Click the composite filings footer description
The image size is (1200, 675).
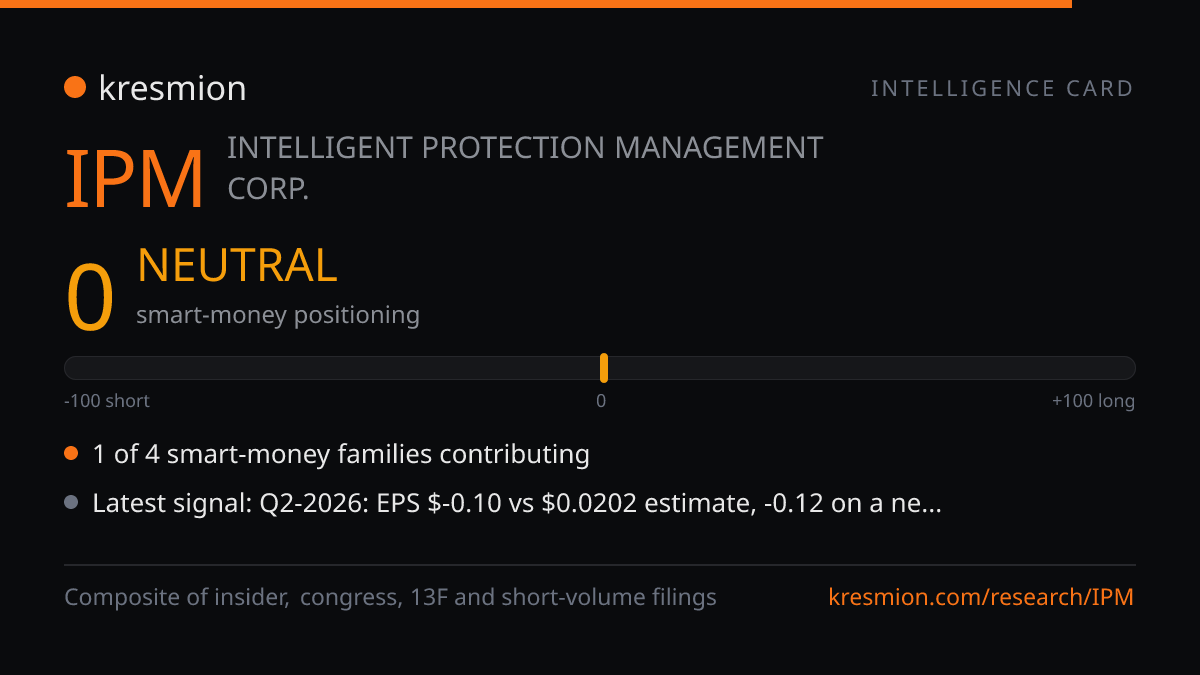click(391, 598)
